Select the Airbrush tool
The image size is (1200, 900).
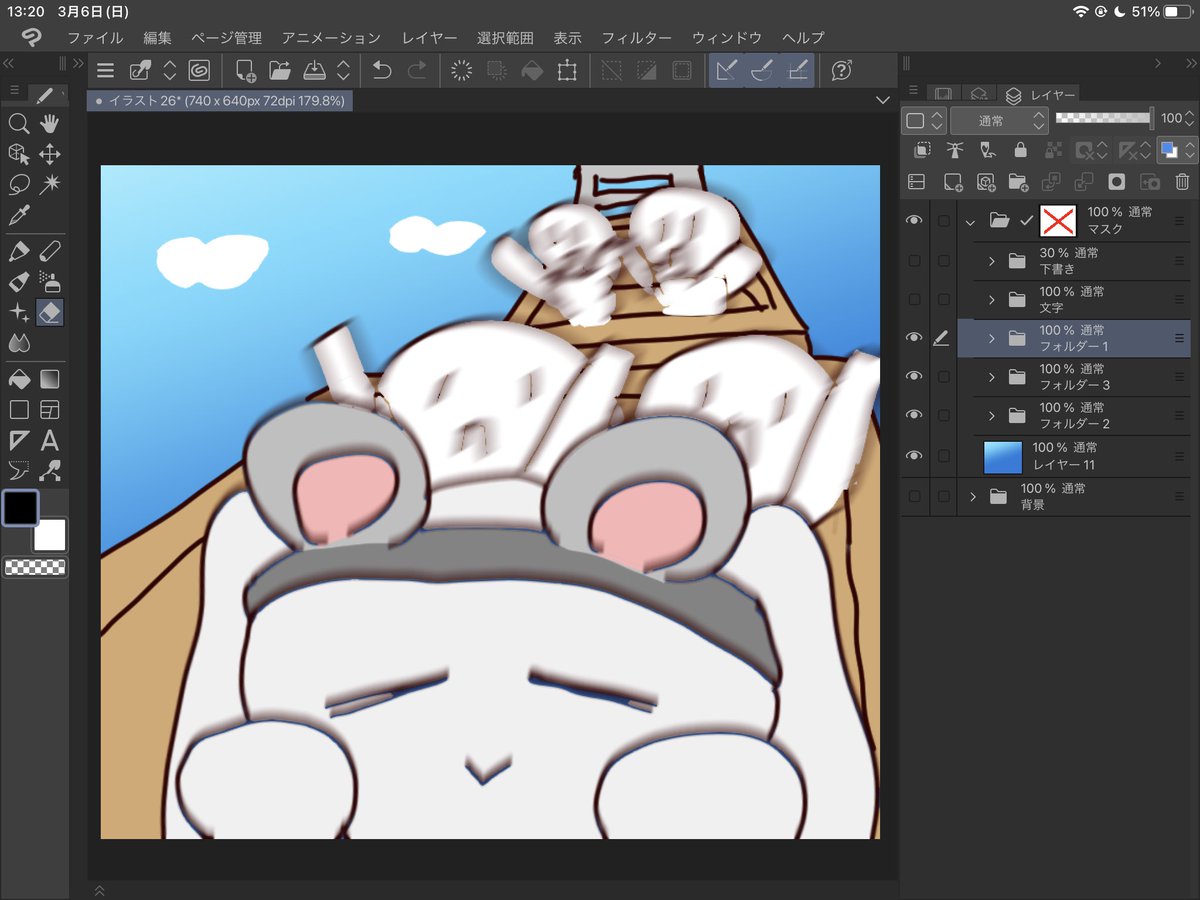tap(49, 281)
